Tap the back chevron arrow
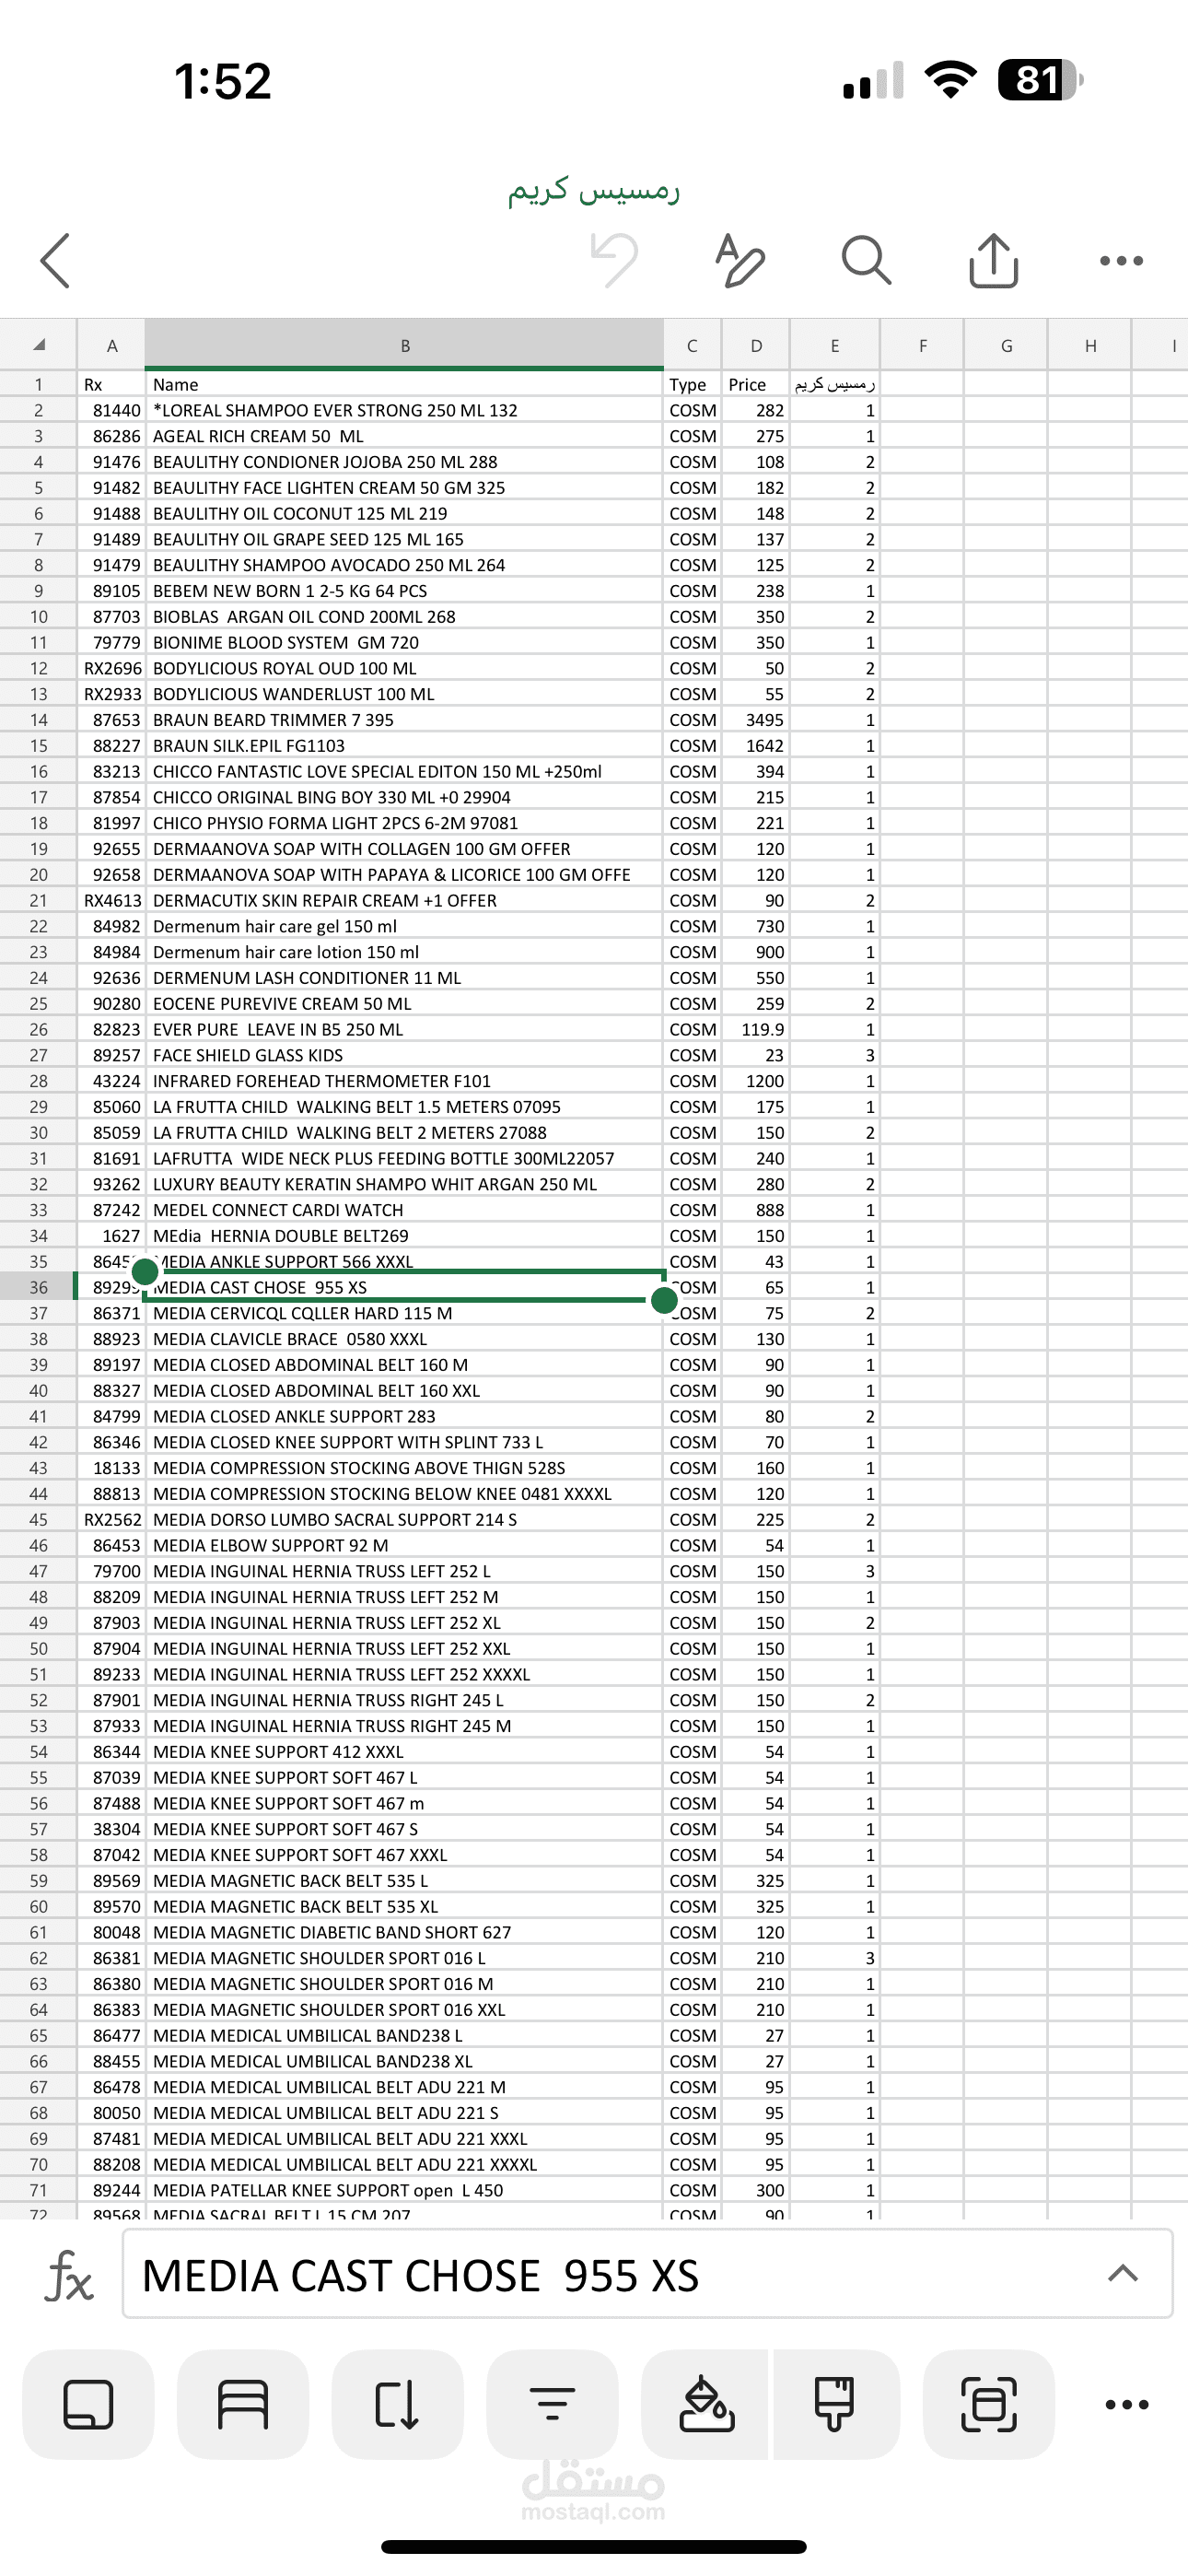Viewport: 1188px width, 2576px height. 55,261
